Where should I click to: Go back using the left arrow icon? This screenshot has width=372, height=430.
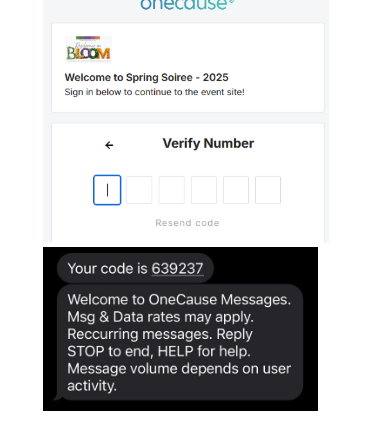coord(109,145)
